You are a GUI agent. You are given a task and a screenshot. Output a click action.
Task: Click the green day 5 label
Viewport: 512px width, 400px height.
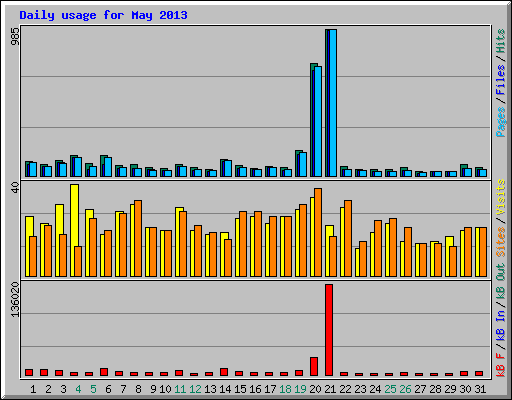pyautogui.click(x=93, y=389)
